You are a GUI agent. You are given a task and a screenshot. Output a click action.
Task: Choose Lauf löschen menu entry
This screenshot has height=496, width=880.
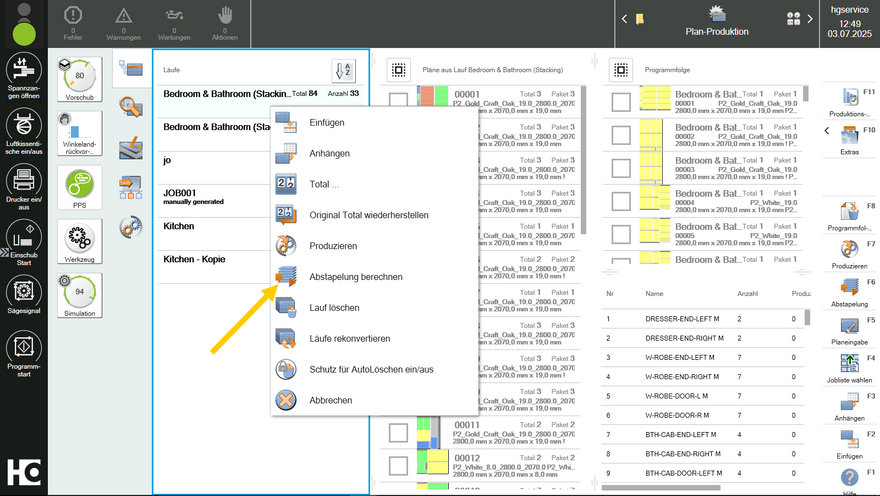374,307
